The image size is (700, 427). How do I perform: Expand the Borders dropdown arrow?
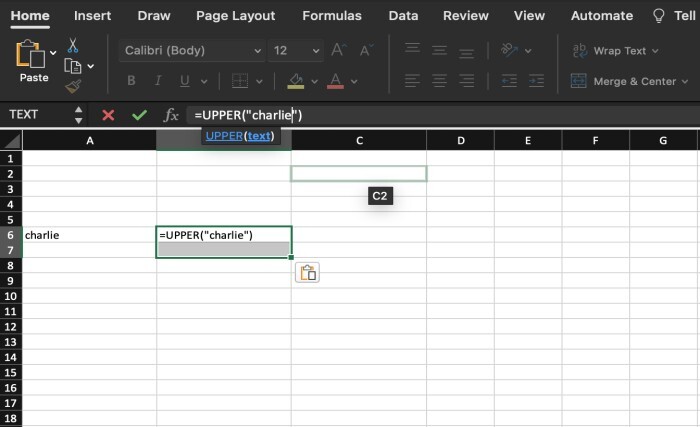[x=259, y=81]
